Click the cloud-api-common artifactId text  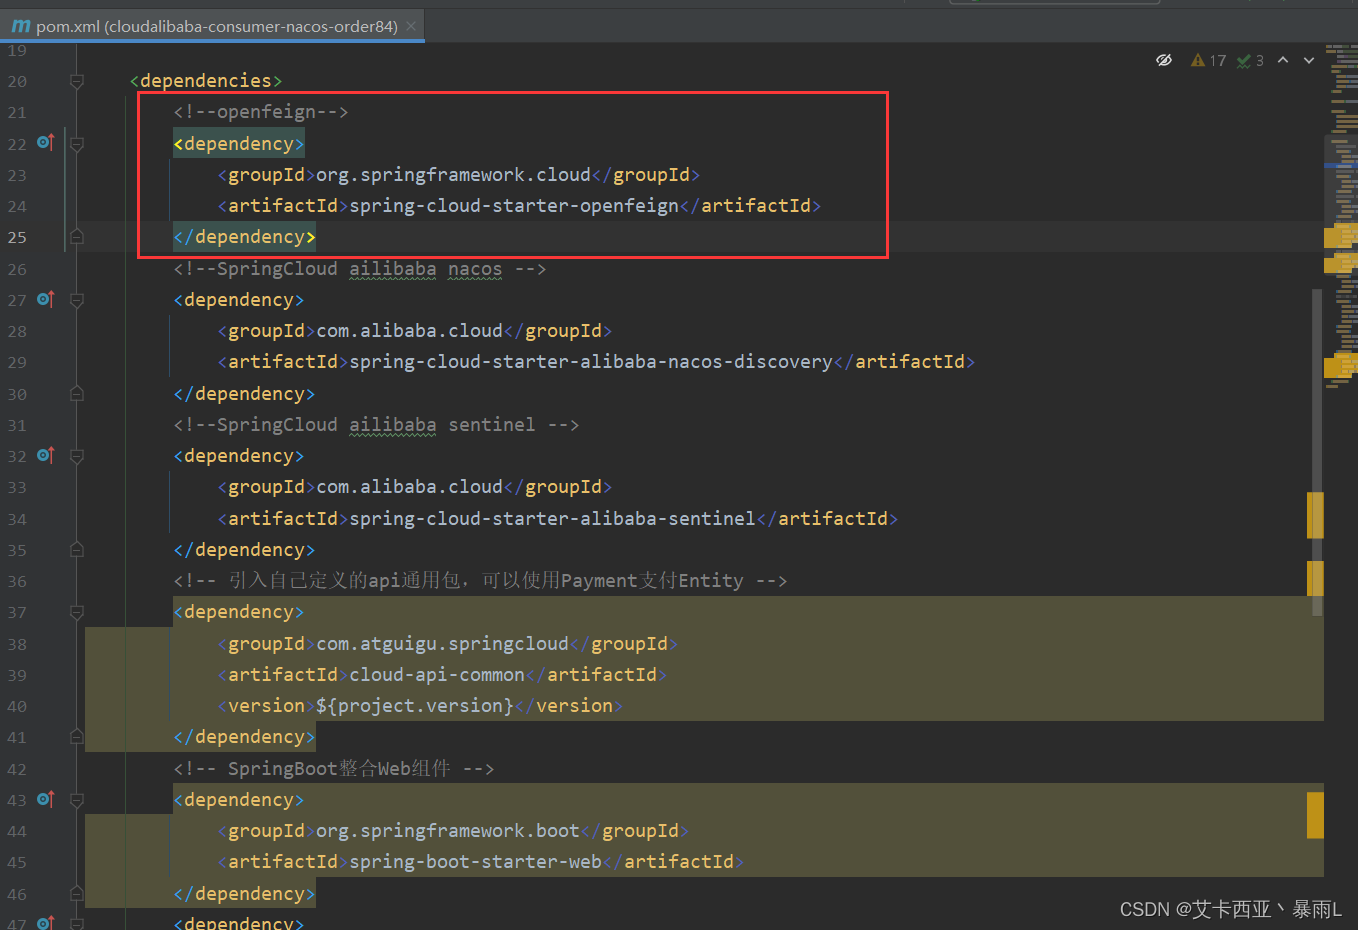437,675
